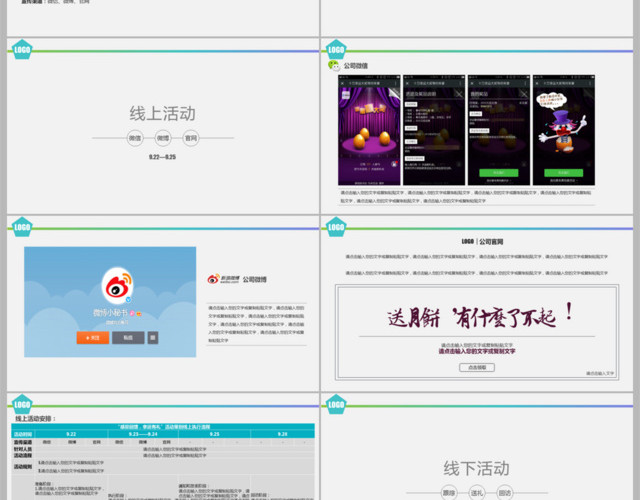Click the bold purple placeholder text above 点击领取

coord(477,351)
